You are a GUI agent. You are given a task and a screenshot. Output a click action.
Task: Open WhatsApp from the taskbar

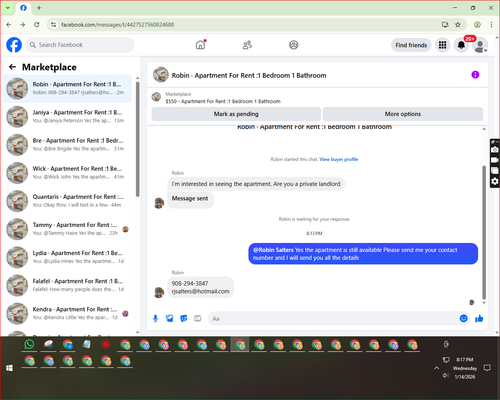pyautogui.click(x=29, y=344)
